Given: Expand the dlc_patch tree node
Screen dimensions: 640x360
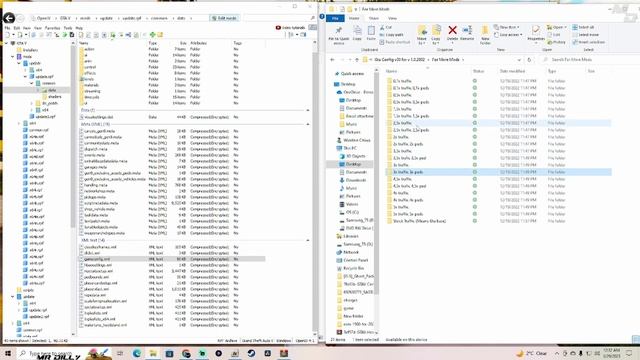Looking at the screenshot, I should pos(32,103).
